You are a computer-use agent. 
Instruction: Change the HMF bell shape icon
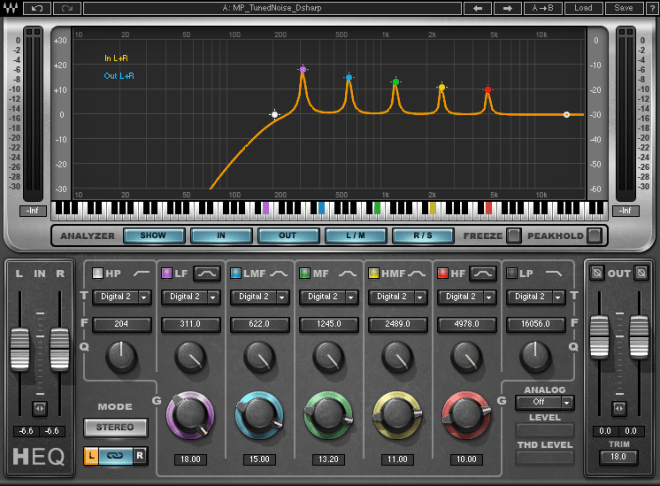(417, 274)
